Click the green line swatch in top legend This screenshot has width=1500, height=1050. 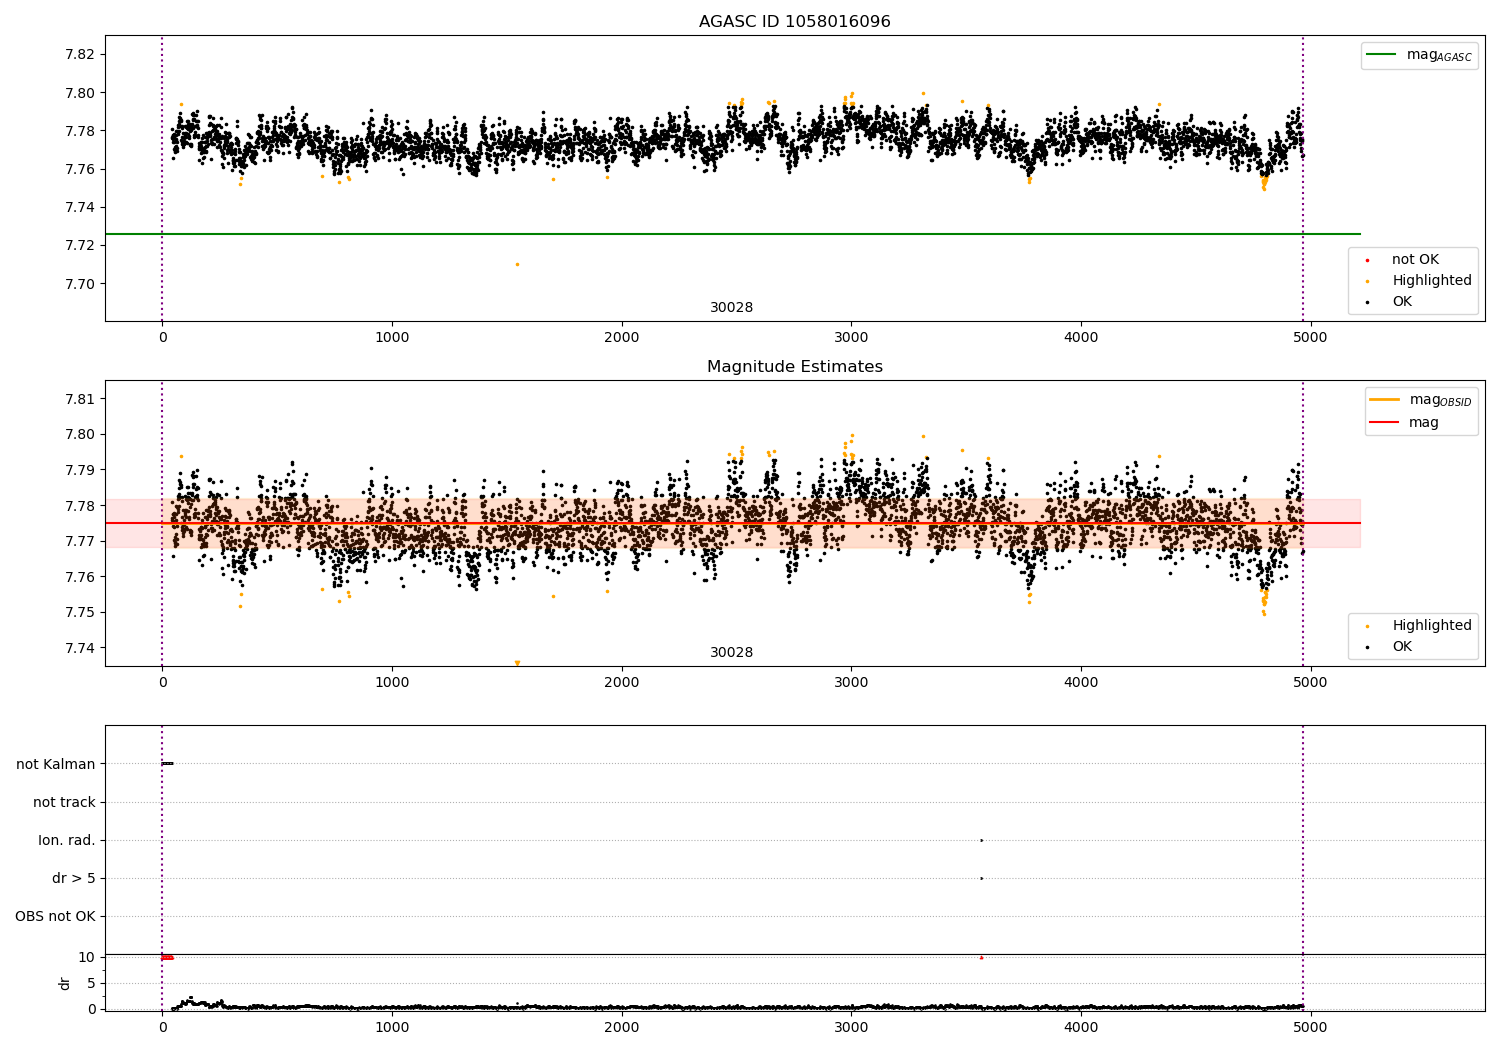pos(1383,55)
